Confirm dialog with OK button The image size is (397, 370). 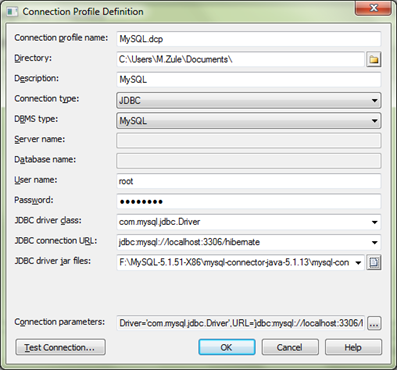(227, 347)
